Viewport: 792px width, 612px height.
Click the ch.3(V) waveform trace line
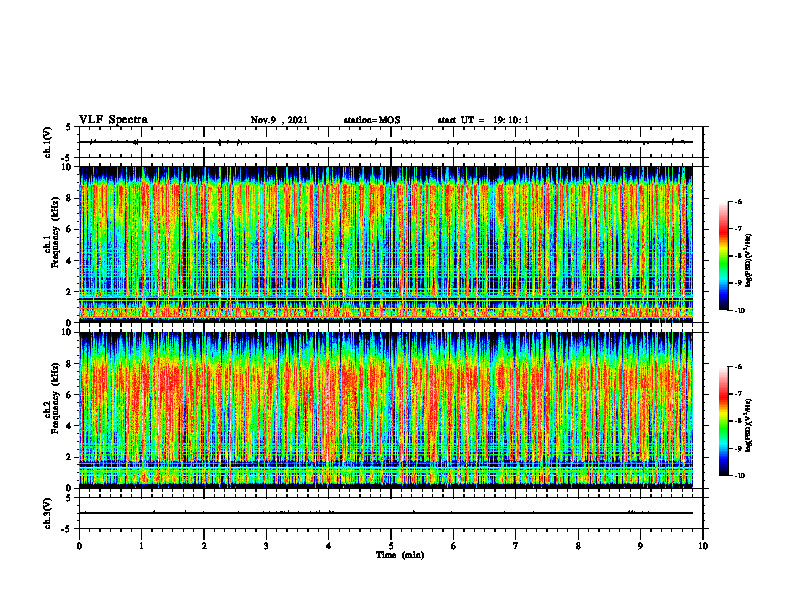pos(386,513)
